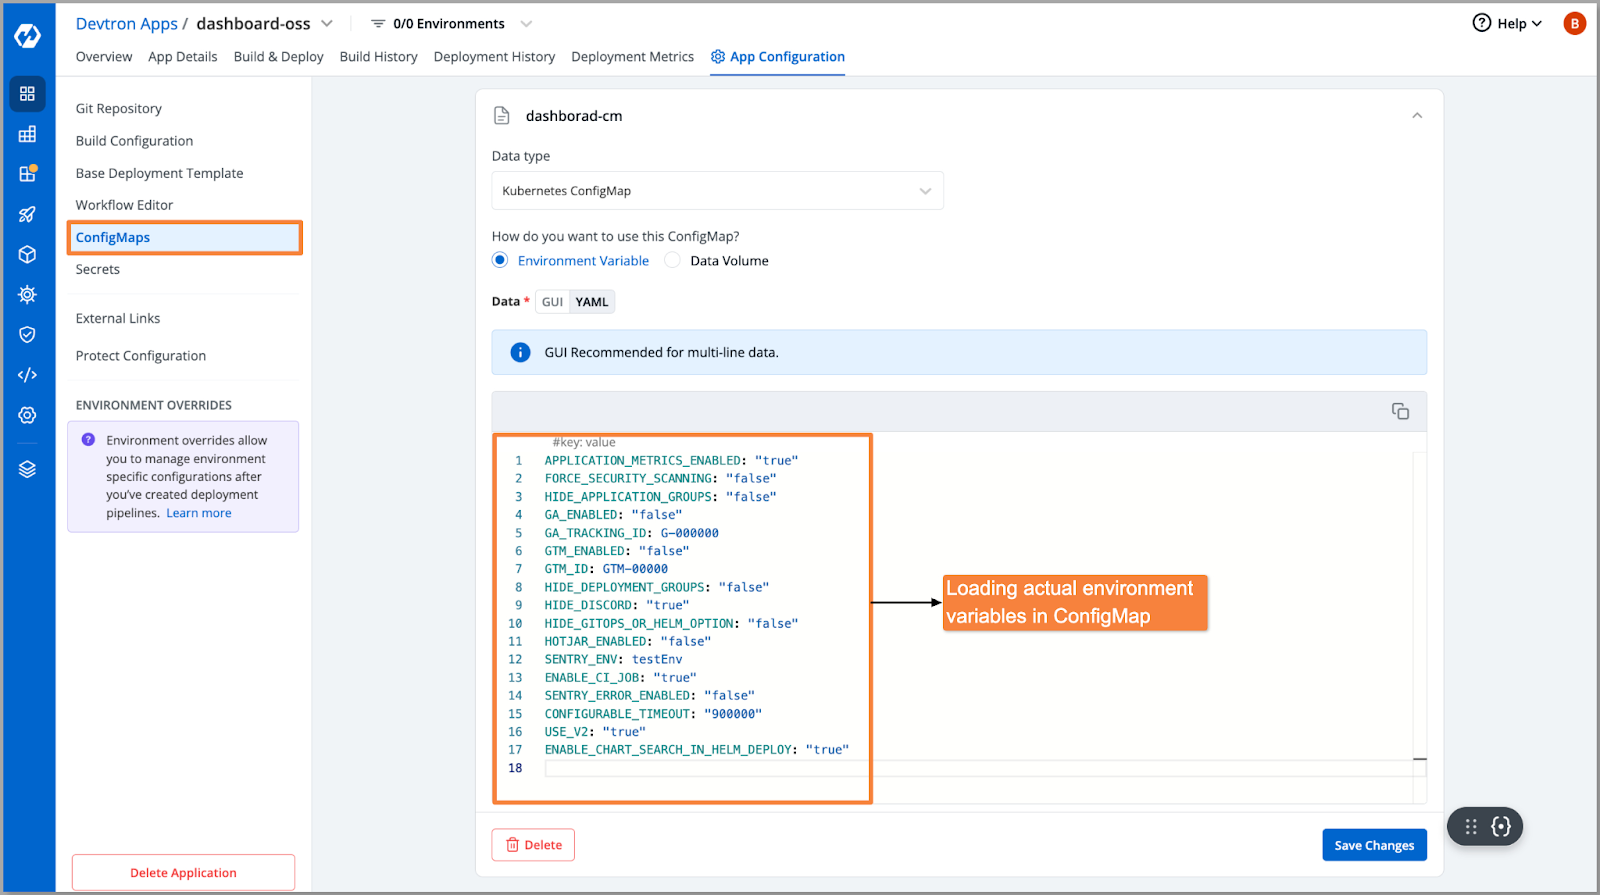
Task: Open Global Configurations gear icon in sidebar
Action: (x=27, y=415)
